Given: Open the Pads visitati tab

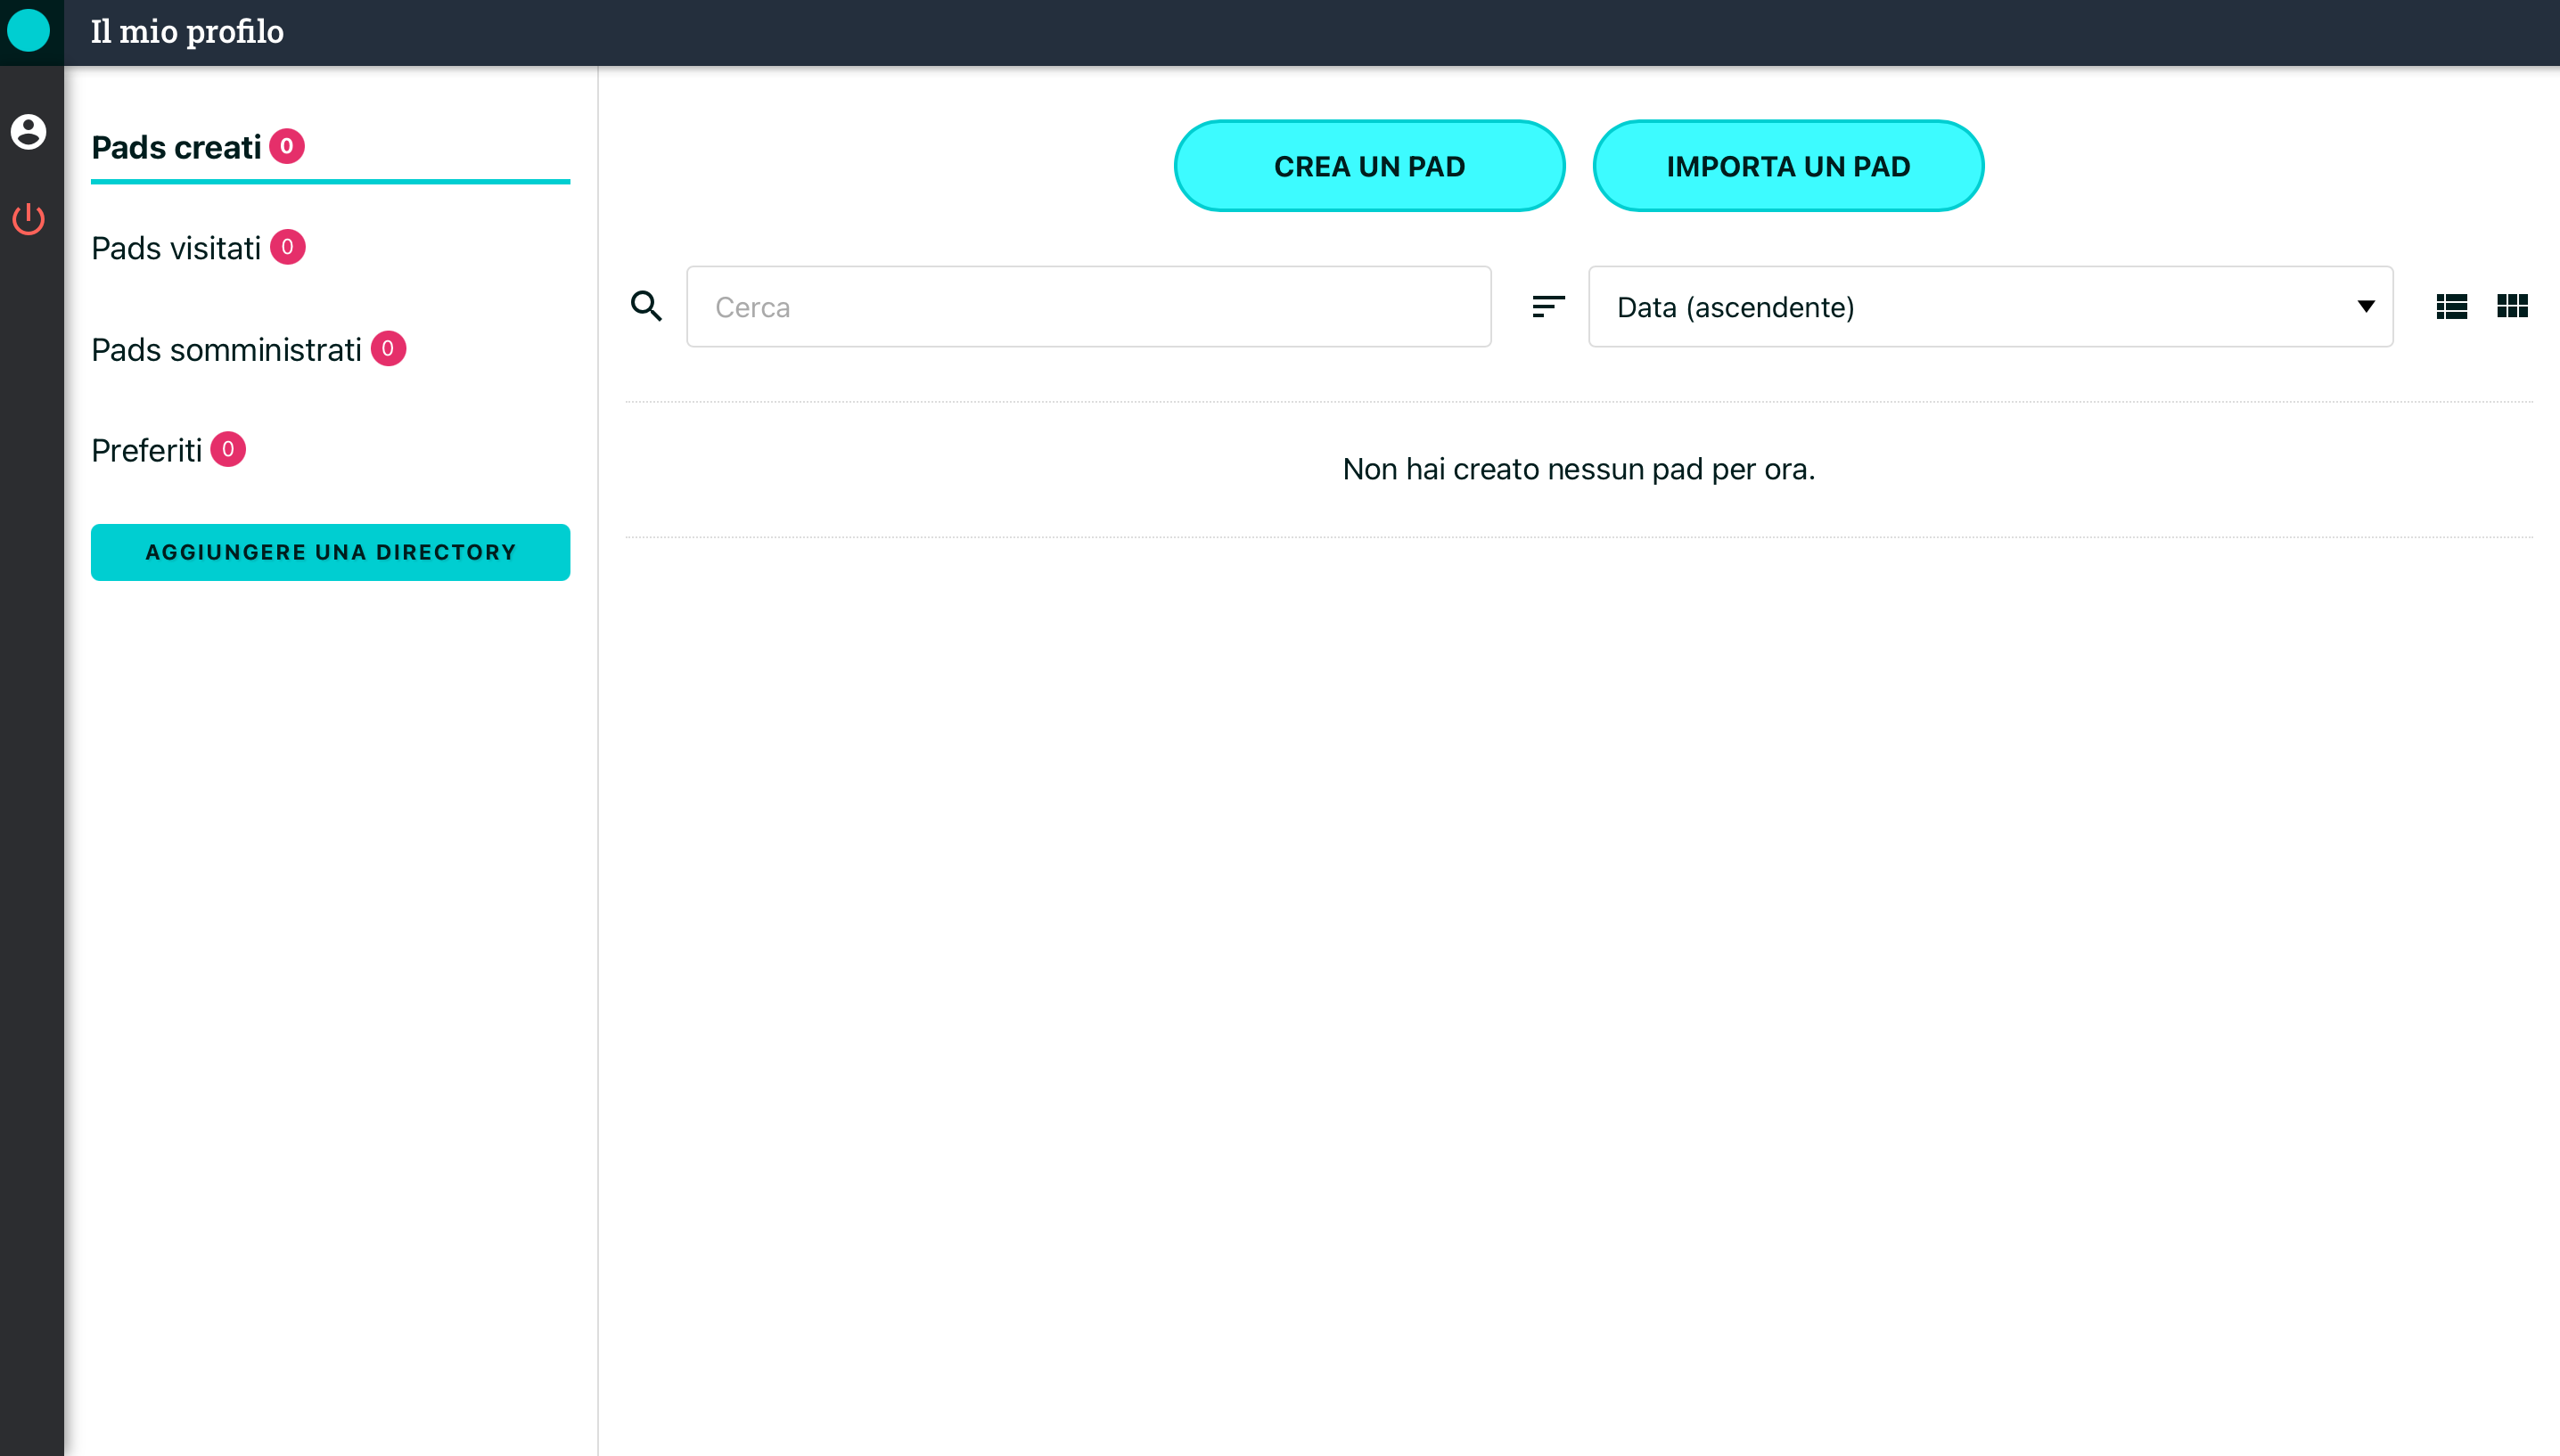Looking at the screenshot, I should coord(198,248).
